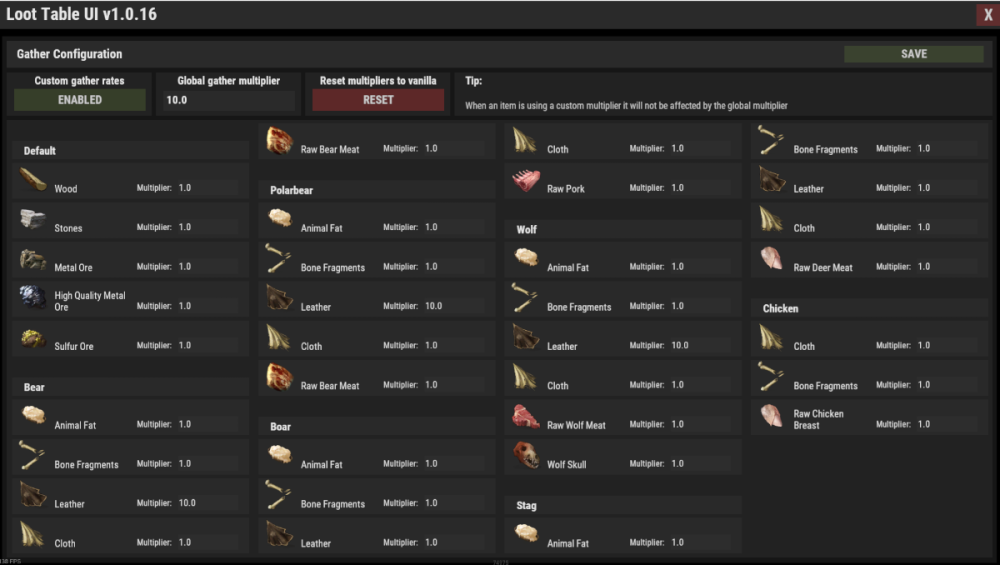Image resolution: width=1000 pixels, height=565 pixels.
Task: Click the Raw Pork icon
Action: 526,180
